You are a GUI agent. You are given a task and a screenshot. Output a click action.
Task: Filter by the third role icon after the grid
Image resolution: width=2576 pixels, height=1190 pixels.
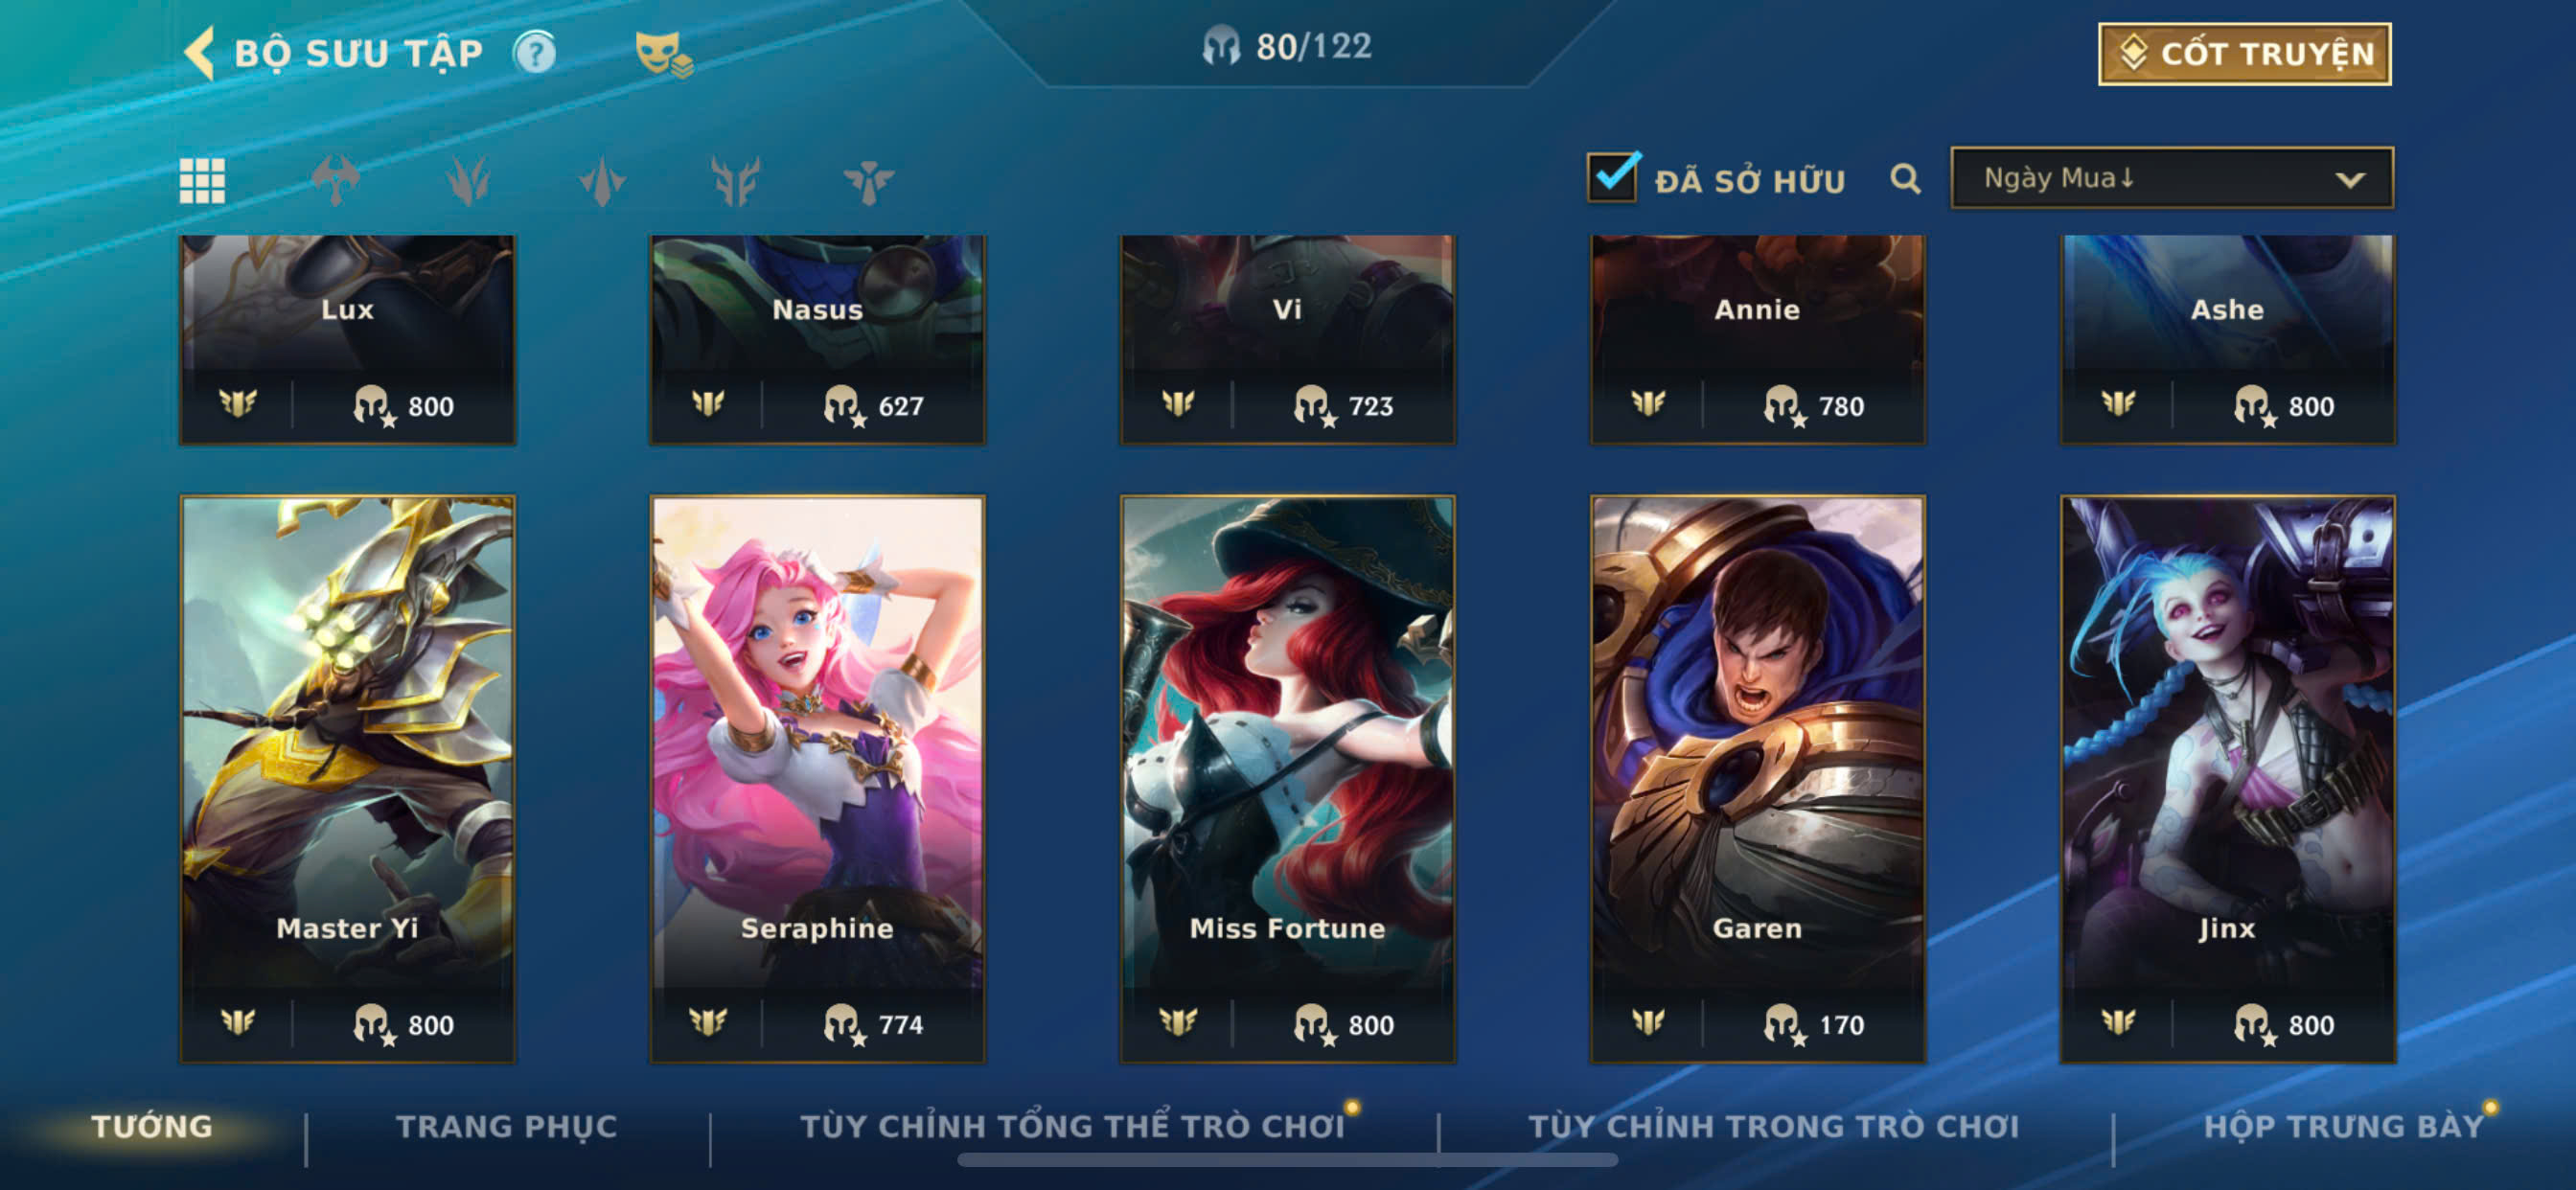click(x=602, y=181)
